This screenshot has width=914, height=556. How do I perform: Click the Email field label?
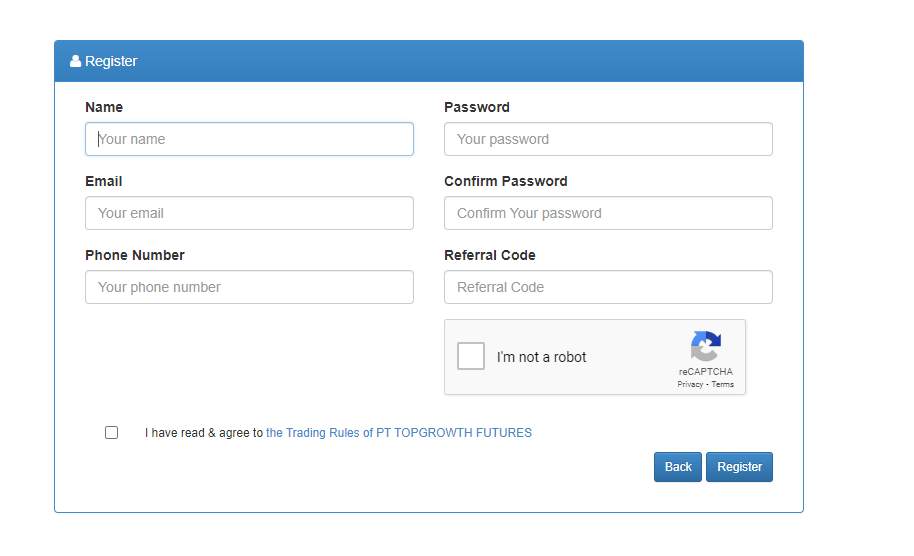[x=104, y=181]
